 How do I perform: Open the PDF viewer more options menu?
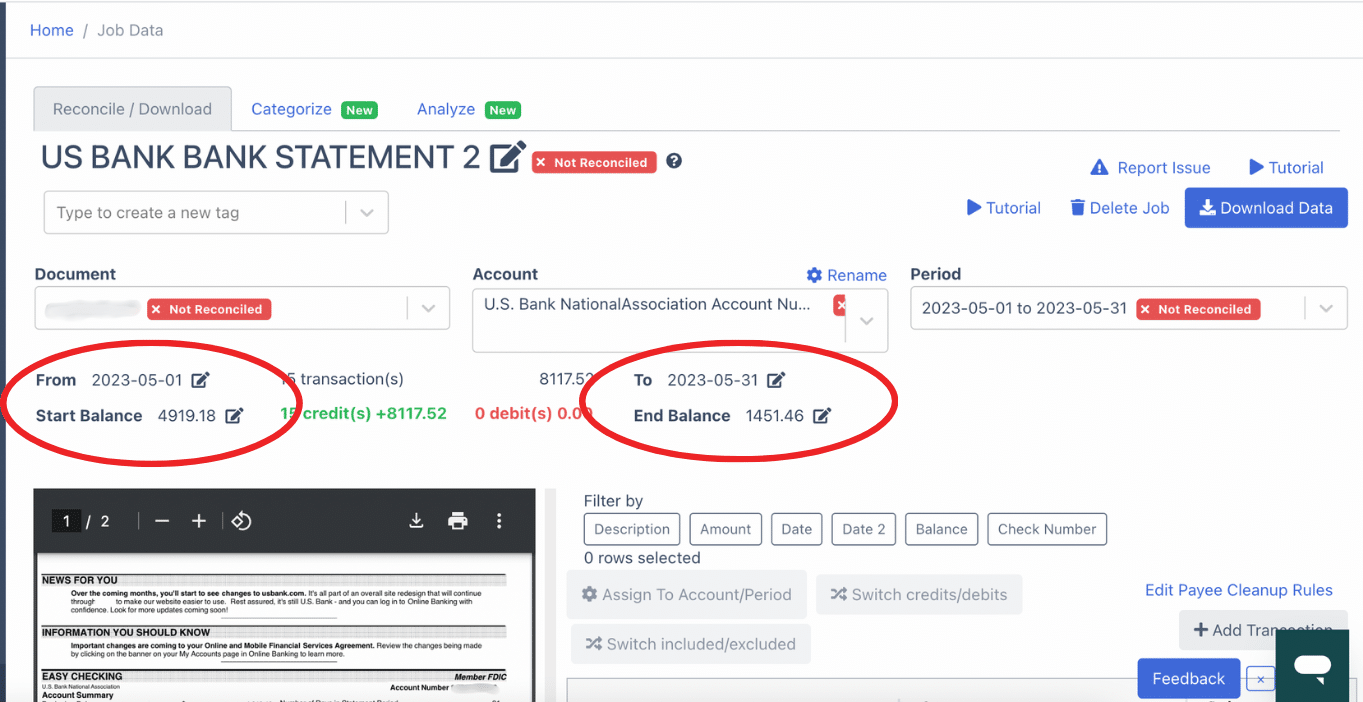499,521
